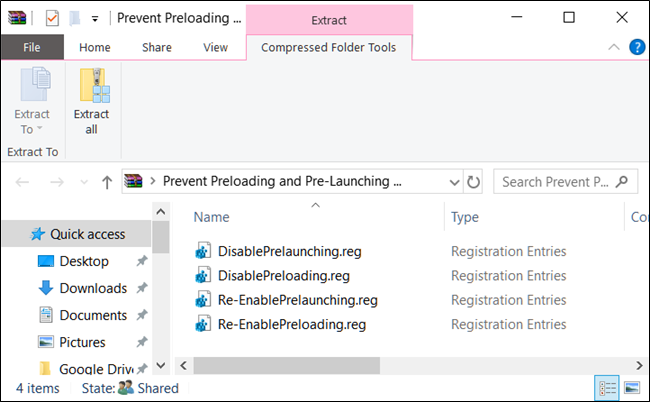Switch to the View ribbon tab
650x402 pixels.
[215, 47]
